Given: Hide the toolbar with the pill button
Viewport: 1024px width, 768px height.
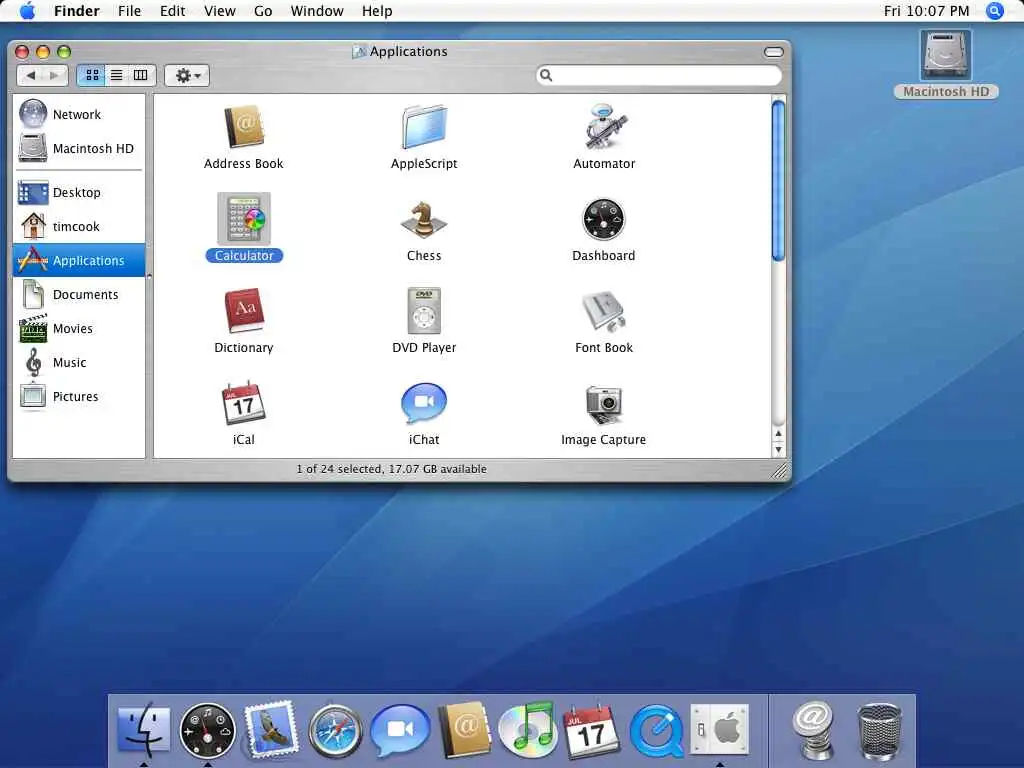Looking at the screenshot, I should click(x=773, y=52).
